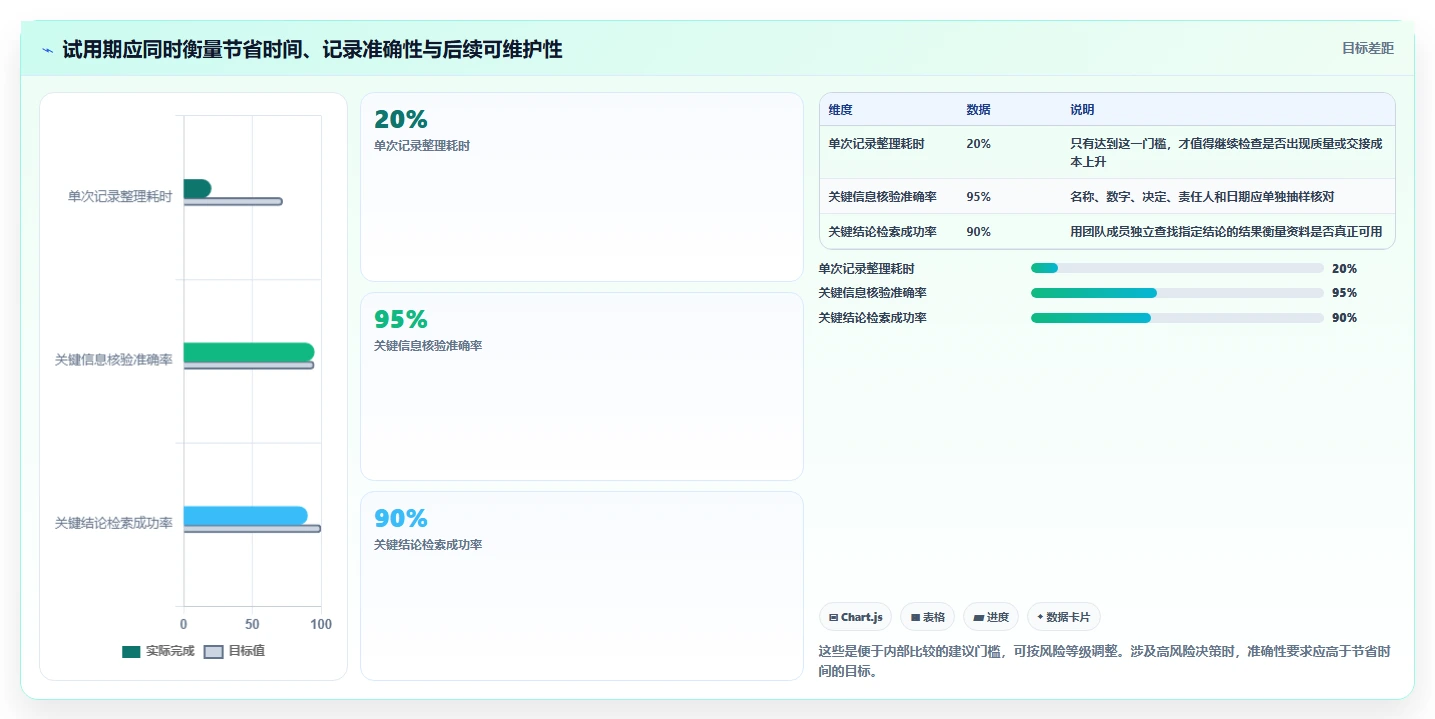Image resolution: width=1435 pixels, height=719 pixels.
Task: Click the 数据卡片 tag chip
Action: coord(1063,617)
